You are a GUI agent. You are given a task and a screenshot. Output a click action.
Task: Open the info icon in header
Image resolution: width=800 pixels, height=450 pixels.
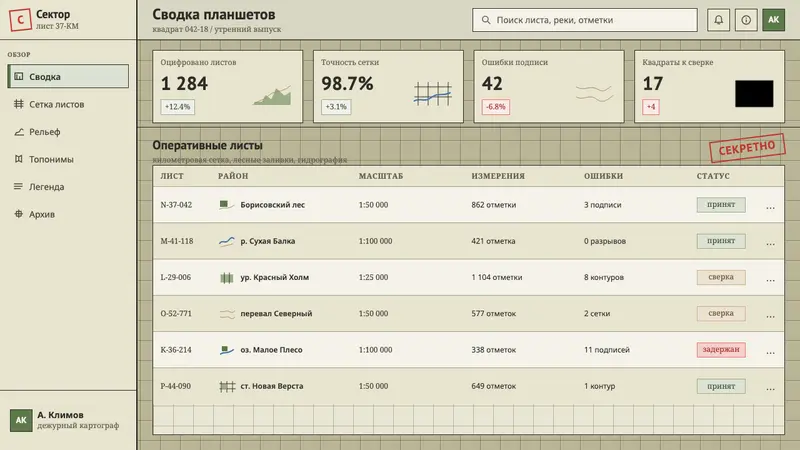746,20
